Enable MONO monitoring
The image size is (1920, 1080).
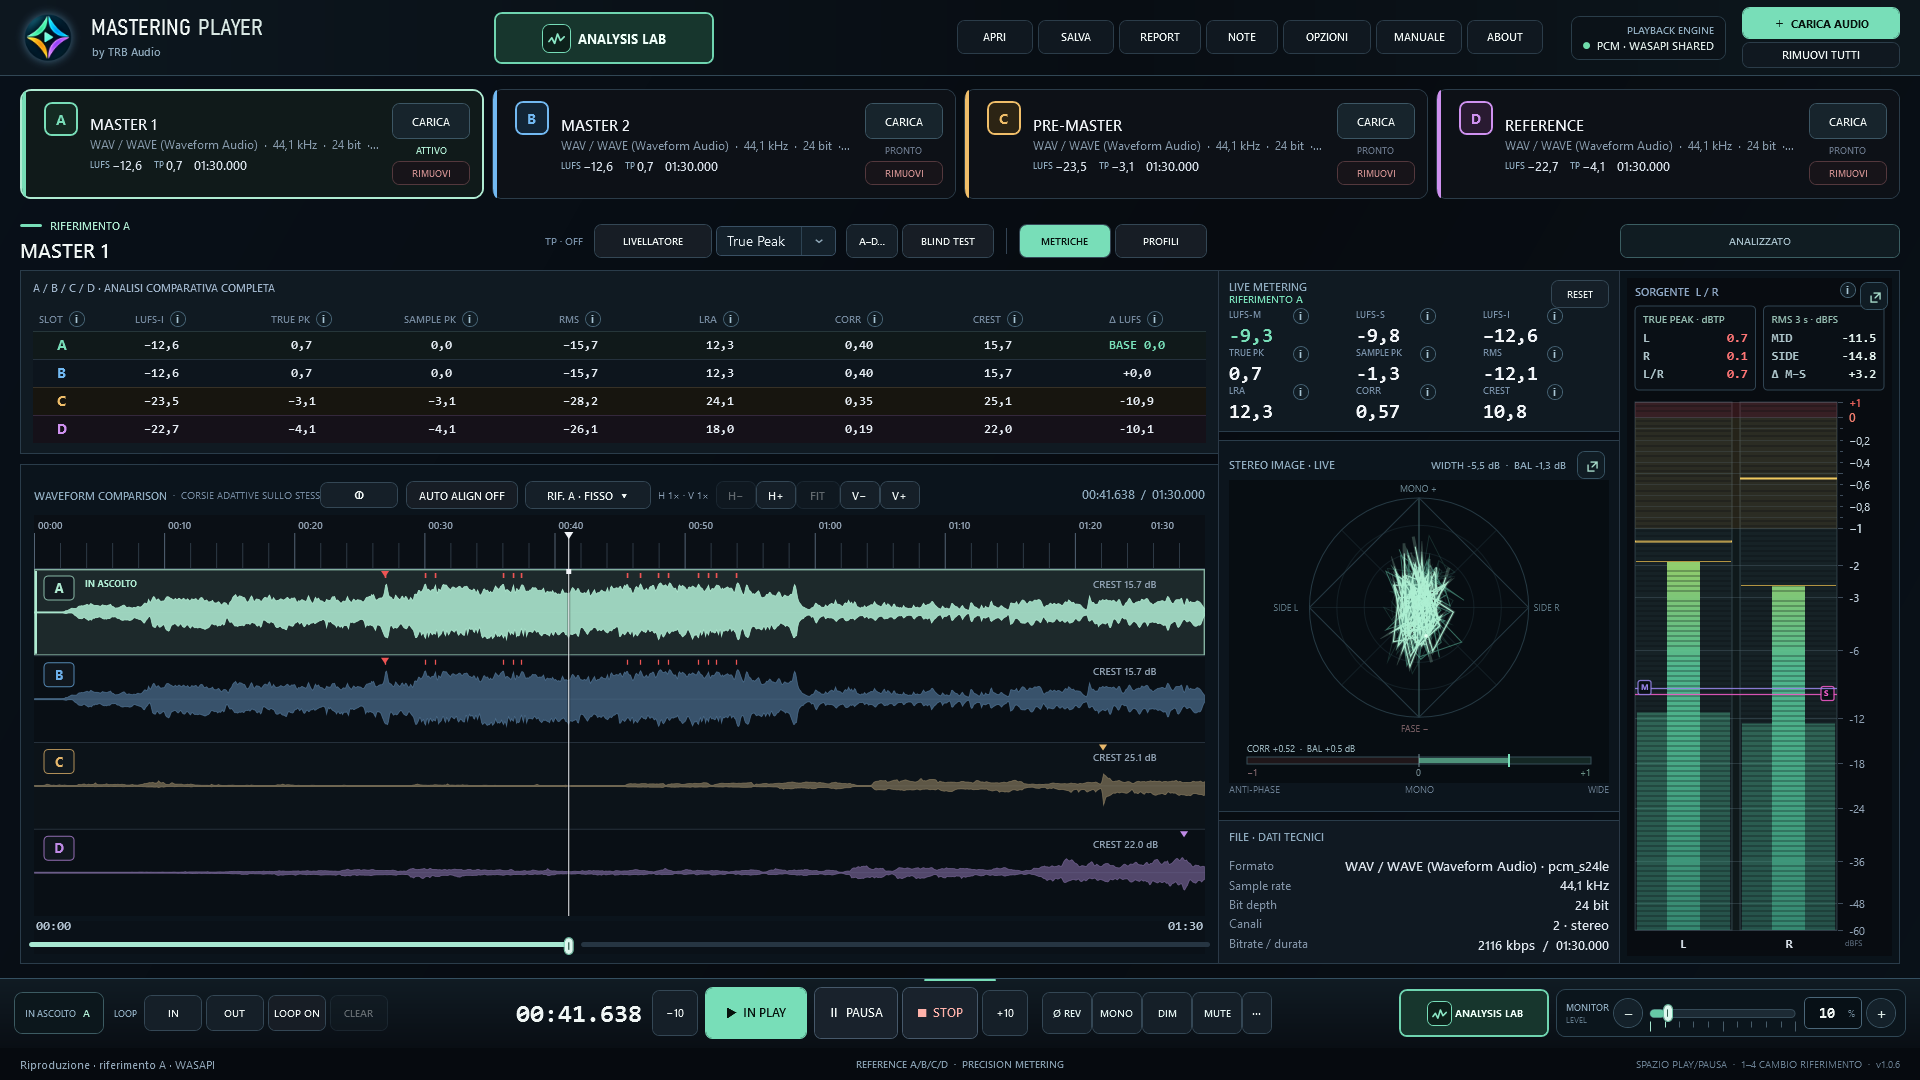click(x=1116, y=1013)
